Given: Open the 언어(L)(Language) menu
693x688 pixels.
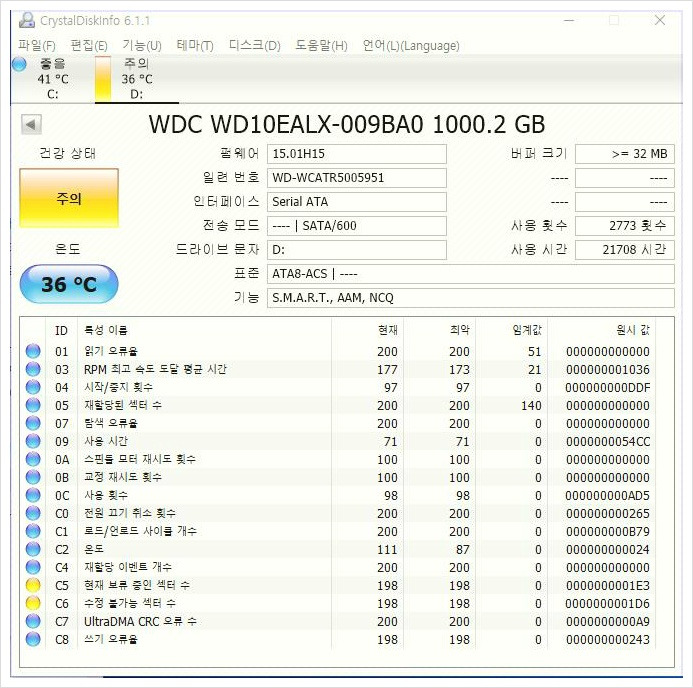Looking at the screenshot, I should click(411, 46).
